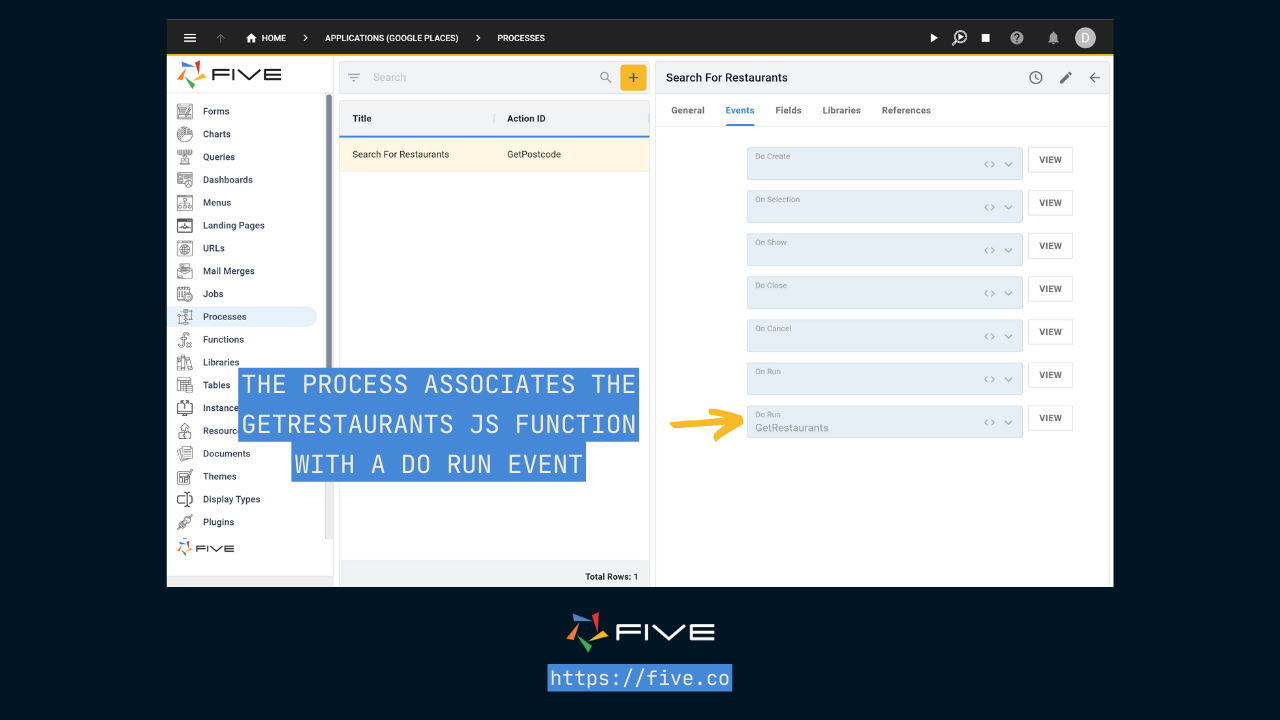The image size is (1280, 720).
Task: Sort by the Title column header
Action: tap(362, 118)
